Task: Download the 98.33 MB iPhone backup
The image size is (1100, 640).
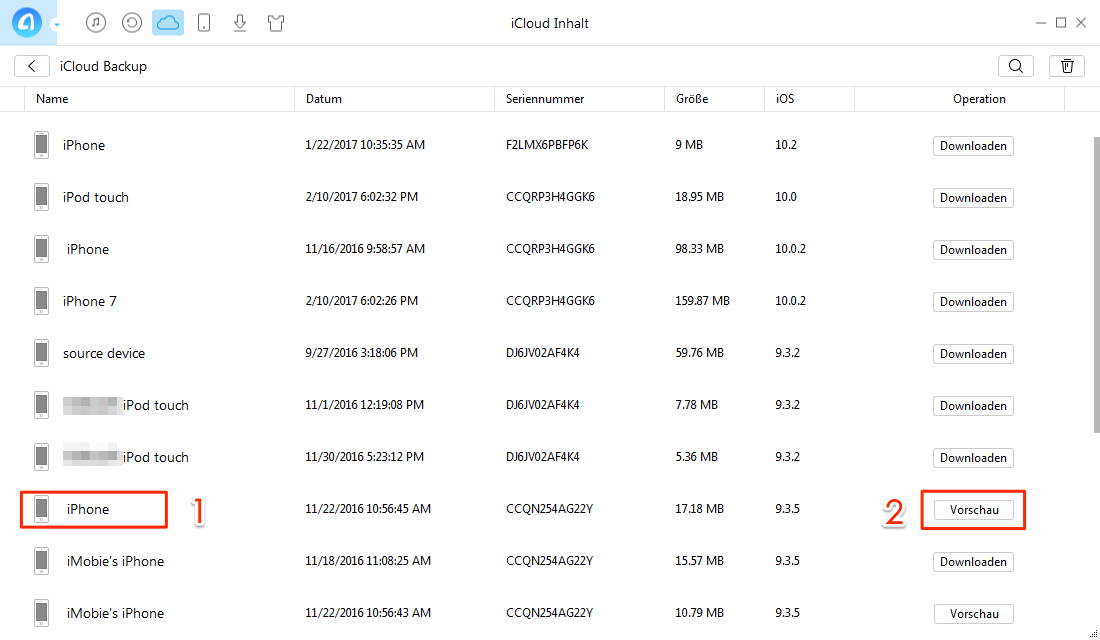Action: [973, 250]
